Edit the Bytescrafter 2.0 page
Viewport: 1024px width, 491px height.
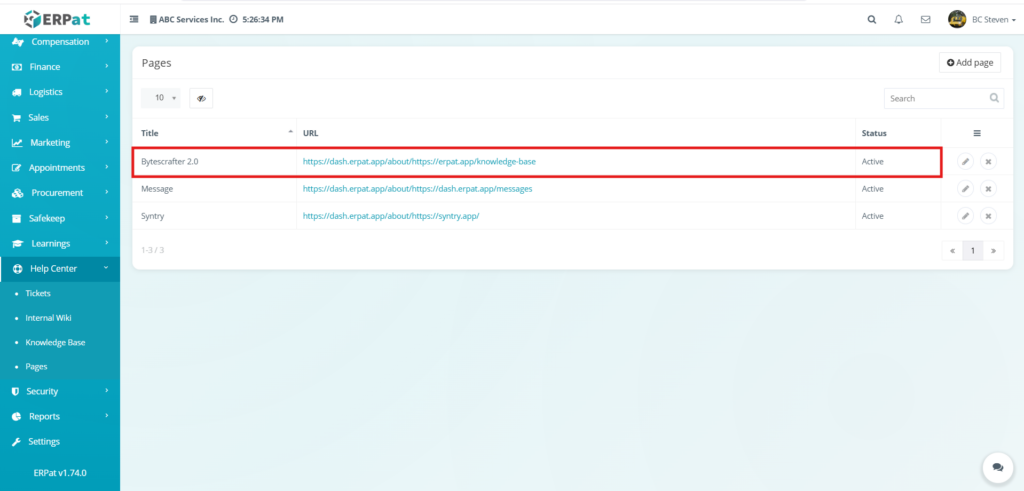[x=965, y=161]
